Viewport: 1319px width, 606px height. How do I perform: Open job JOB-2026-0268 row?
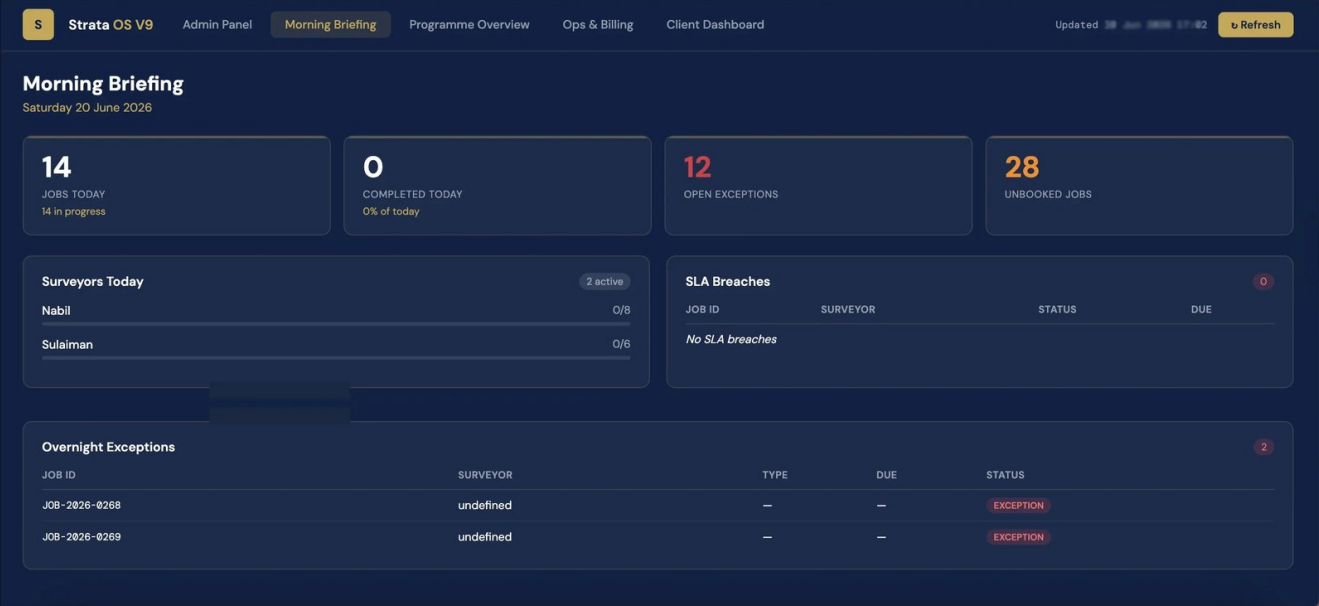pyautogui.click(x=658, y=505)
